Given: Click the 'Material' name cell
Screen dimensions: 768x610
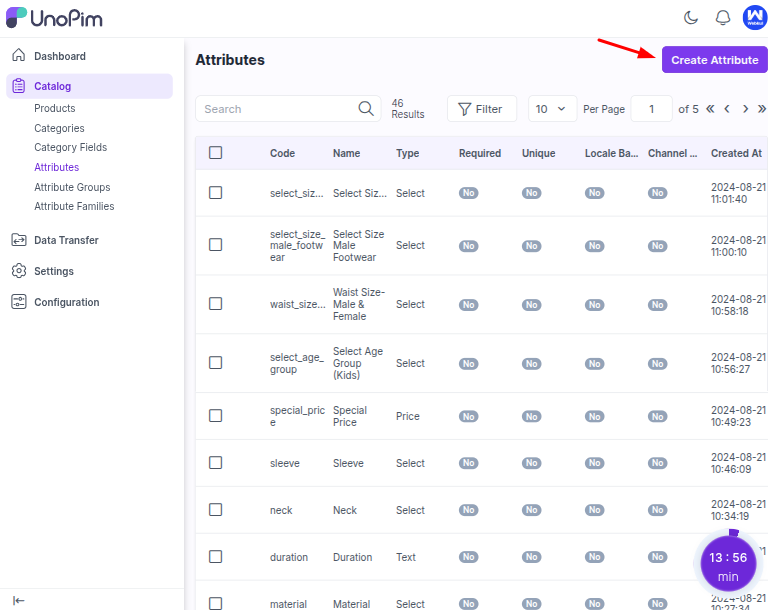Looking at the screenshot, I should point(352,604).
